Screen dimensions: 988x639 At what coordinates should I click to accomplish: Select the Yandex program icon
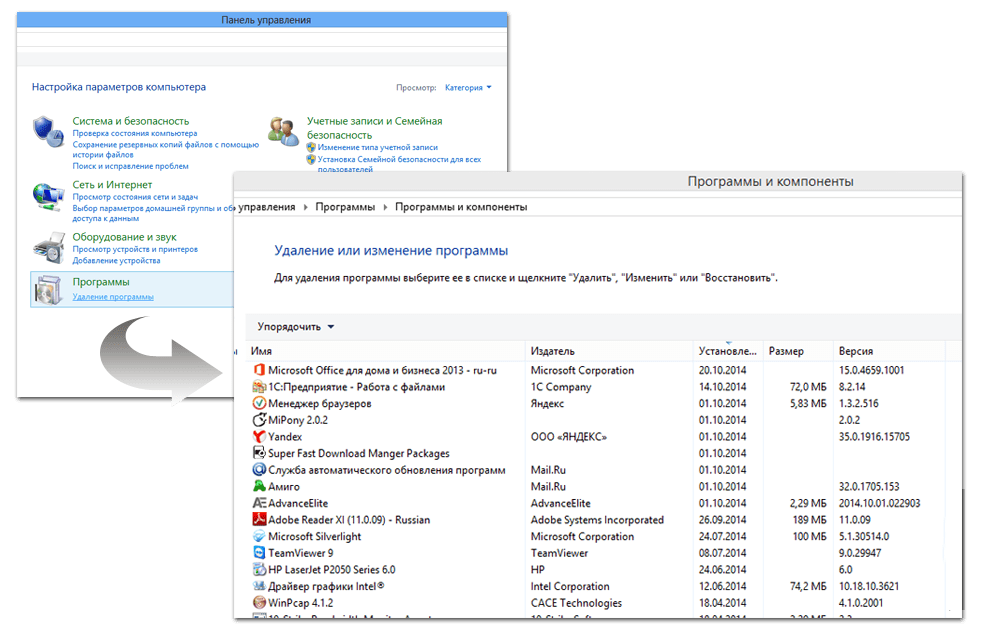(259, 437)
